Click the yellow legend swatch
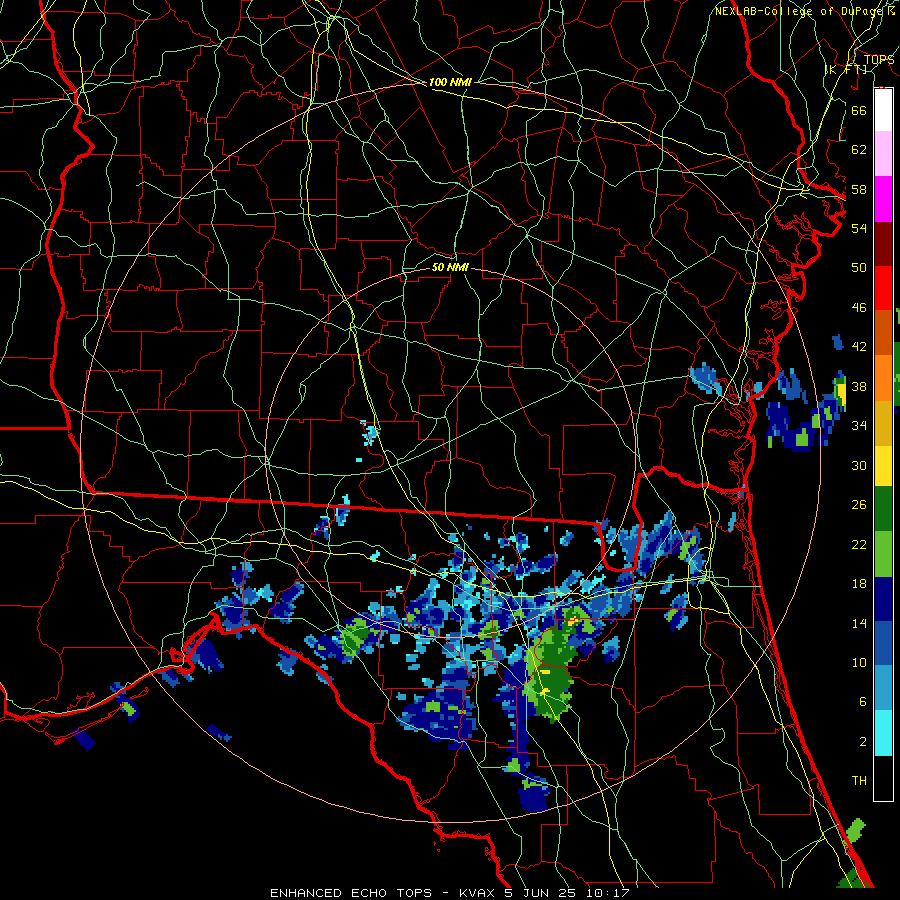 coord(883,465)
